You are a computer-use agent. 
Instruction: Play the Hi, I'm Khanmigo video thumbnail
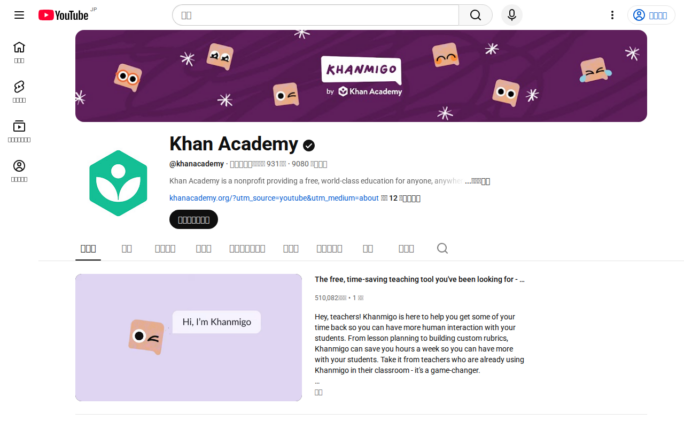point(188,337)
